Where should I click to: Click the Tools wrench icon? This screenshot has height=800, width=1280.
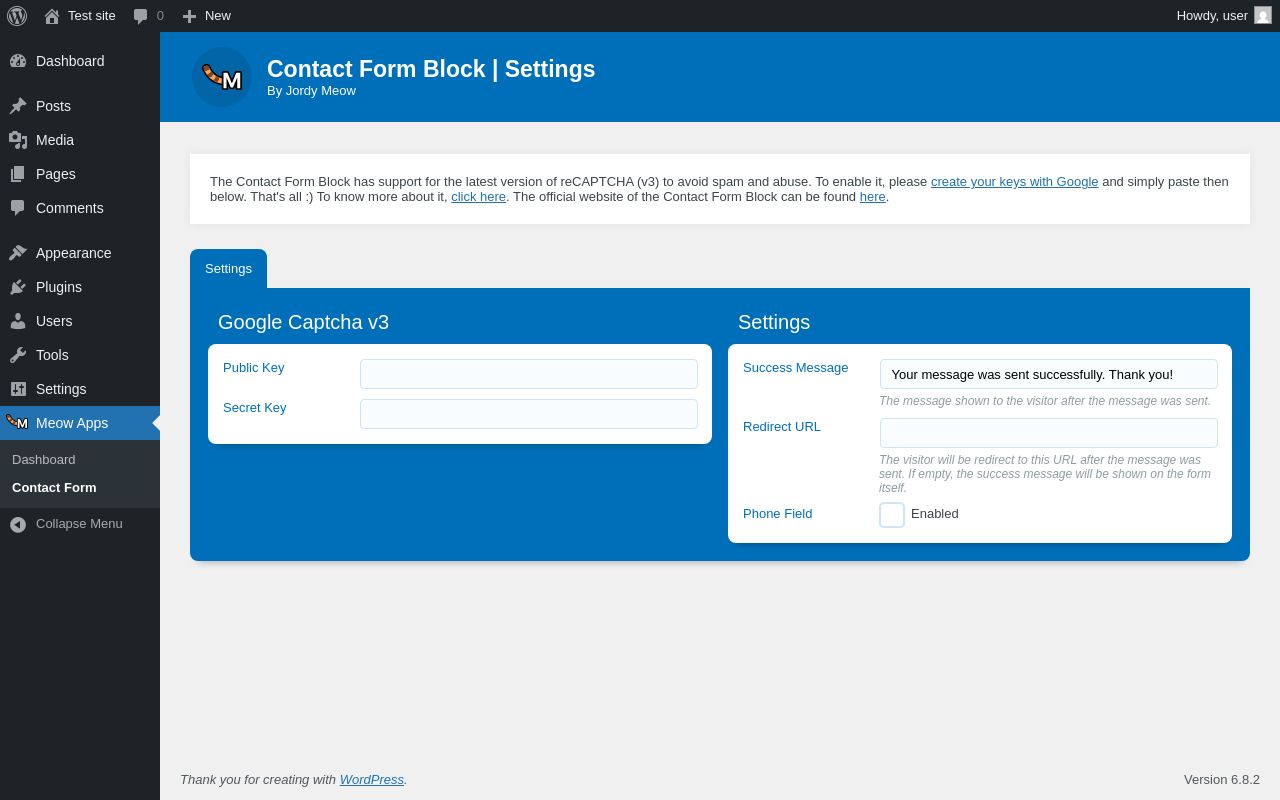(18, 355)
